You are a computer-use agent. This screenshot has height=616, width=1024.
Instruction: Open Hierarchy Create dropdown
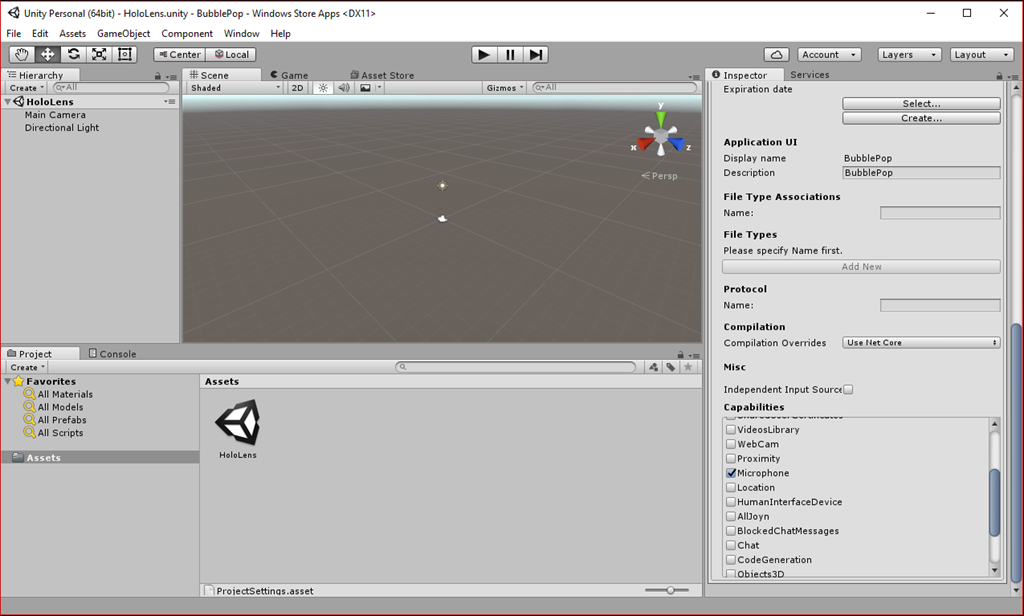[x=26, y=88]
